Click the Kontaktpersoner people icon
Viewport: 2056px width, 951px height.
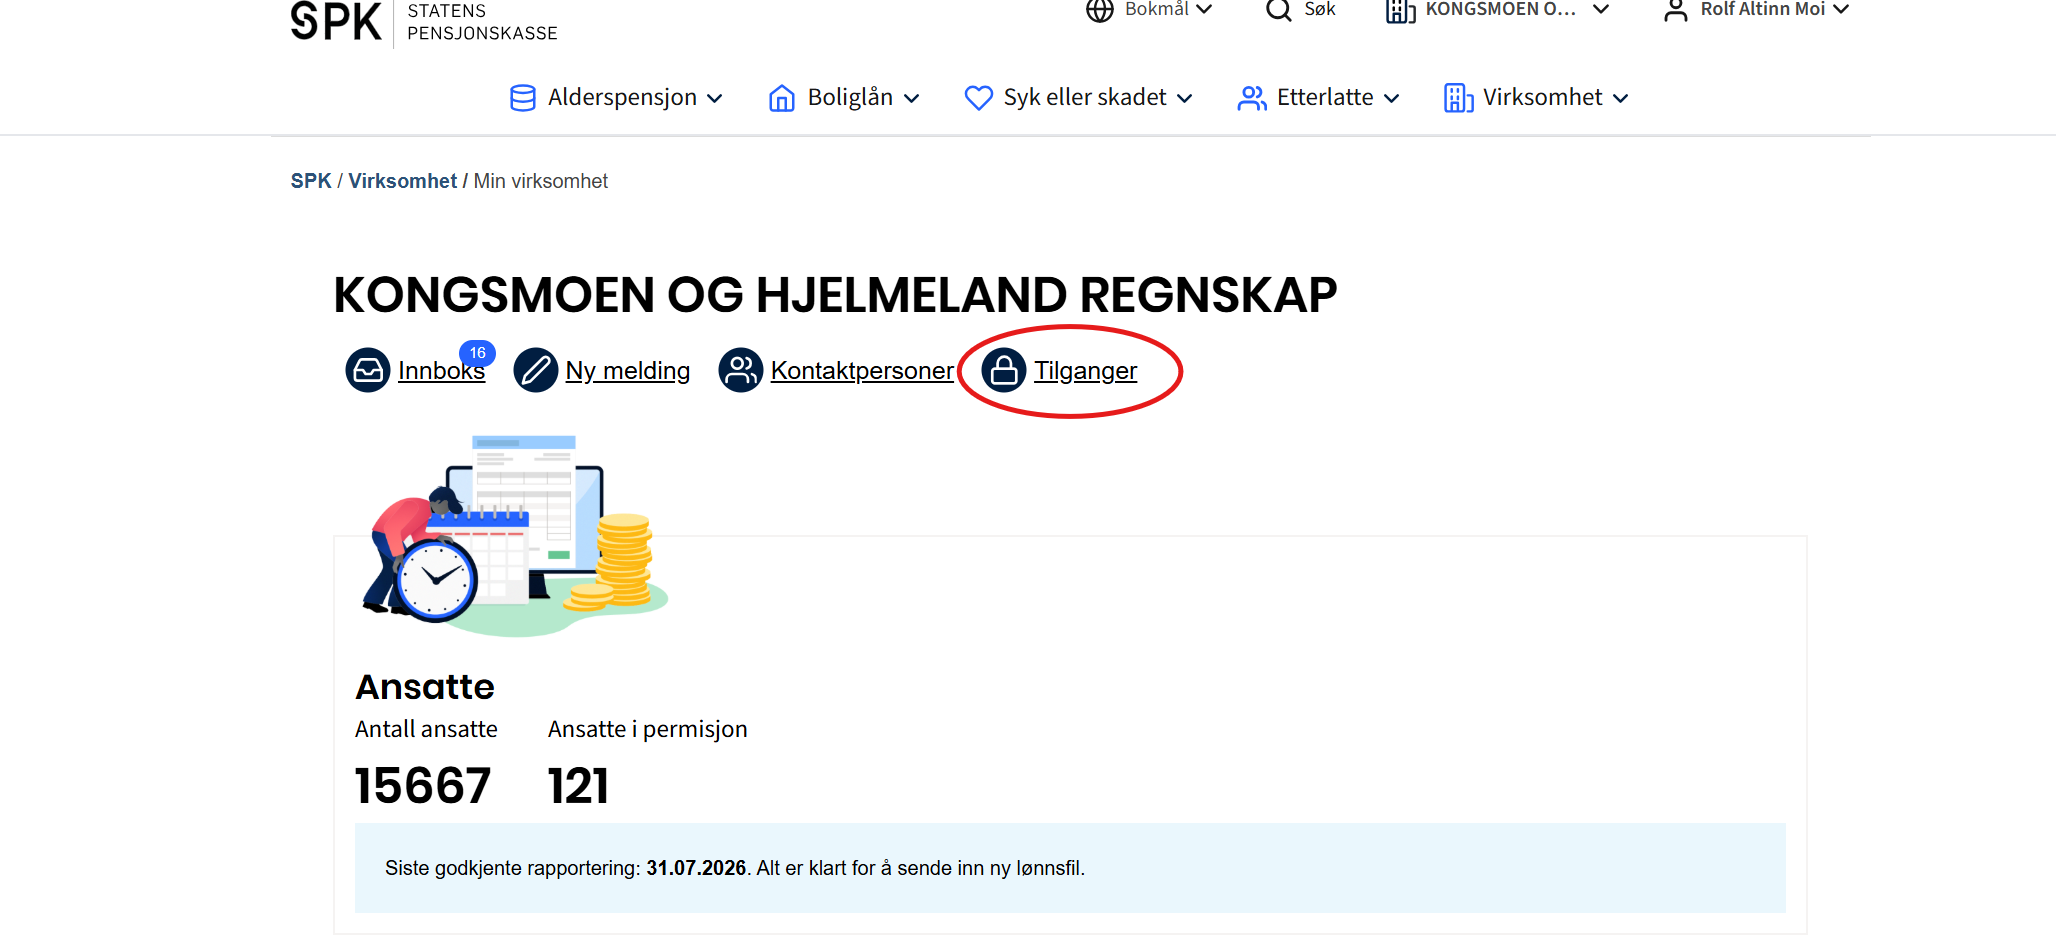pos(741,371)
